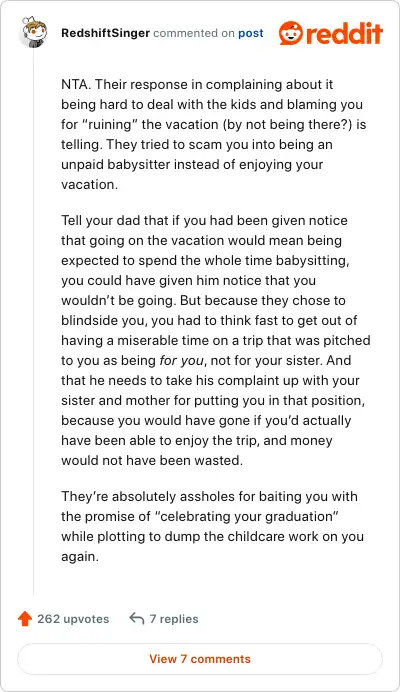The height and width of the screenshot is (692, 400).
Task: Click the reply arrow icon
Action: point(137,619)
